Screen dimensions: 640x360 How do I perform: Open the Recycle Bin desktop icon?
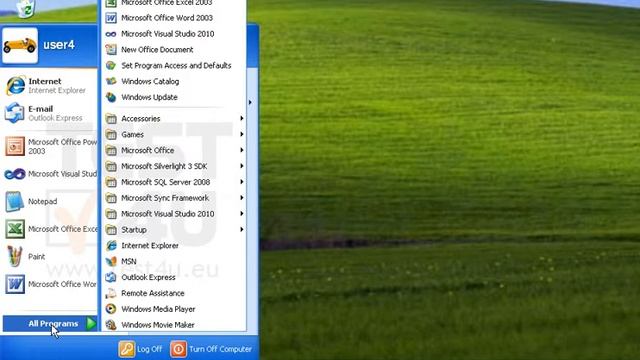26,9
